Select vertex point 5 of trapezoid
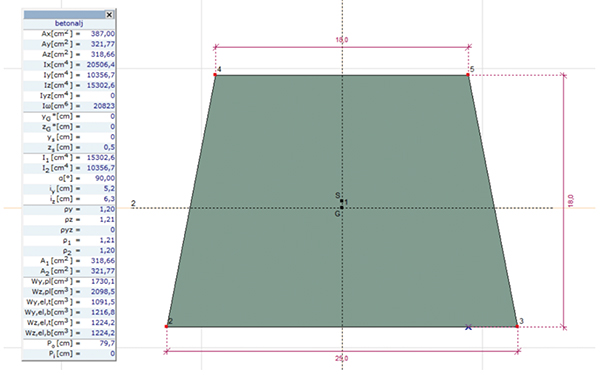Image resolution: width=600 pixels, height=375 pixels. click(468, 75)
